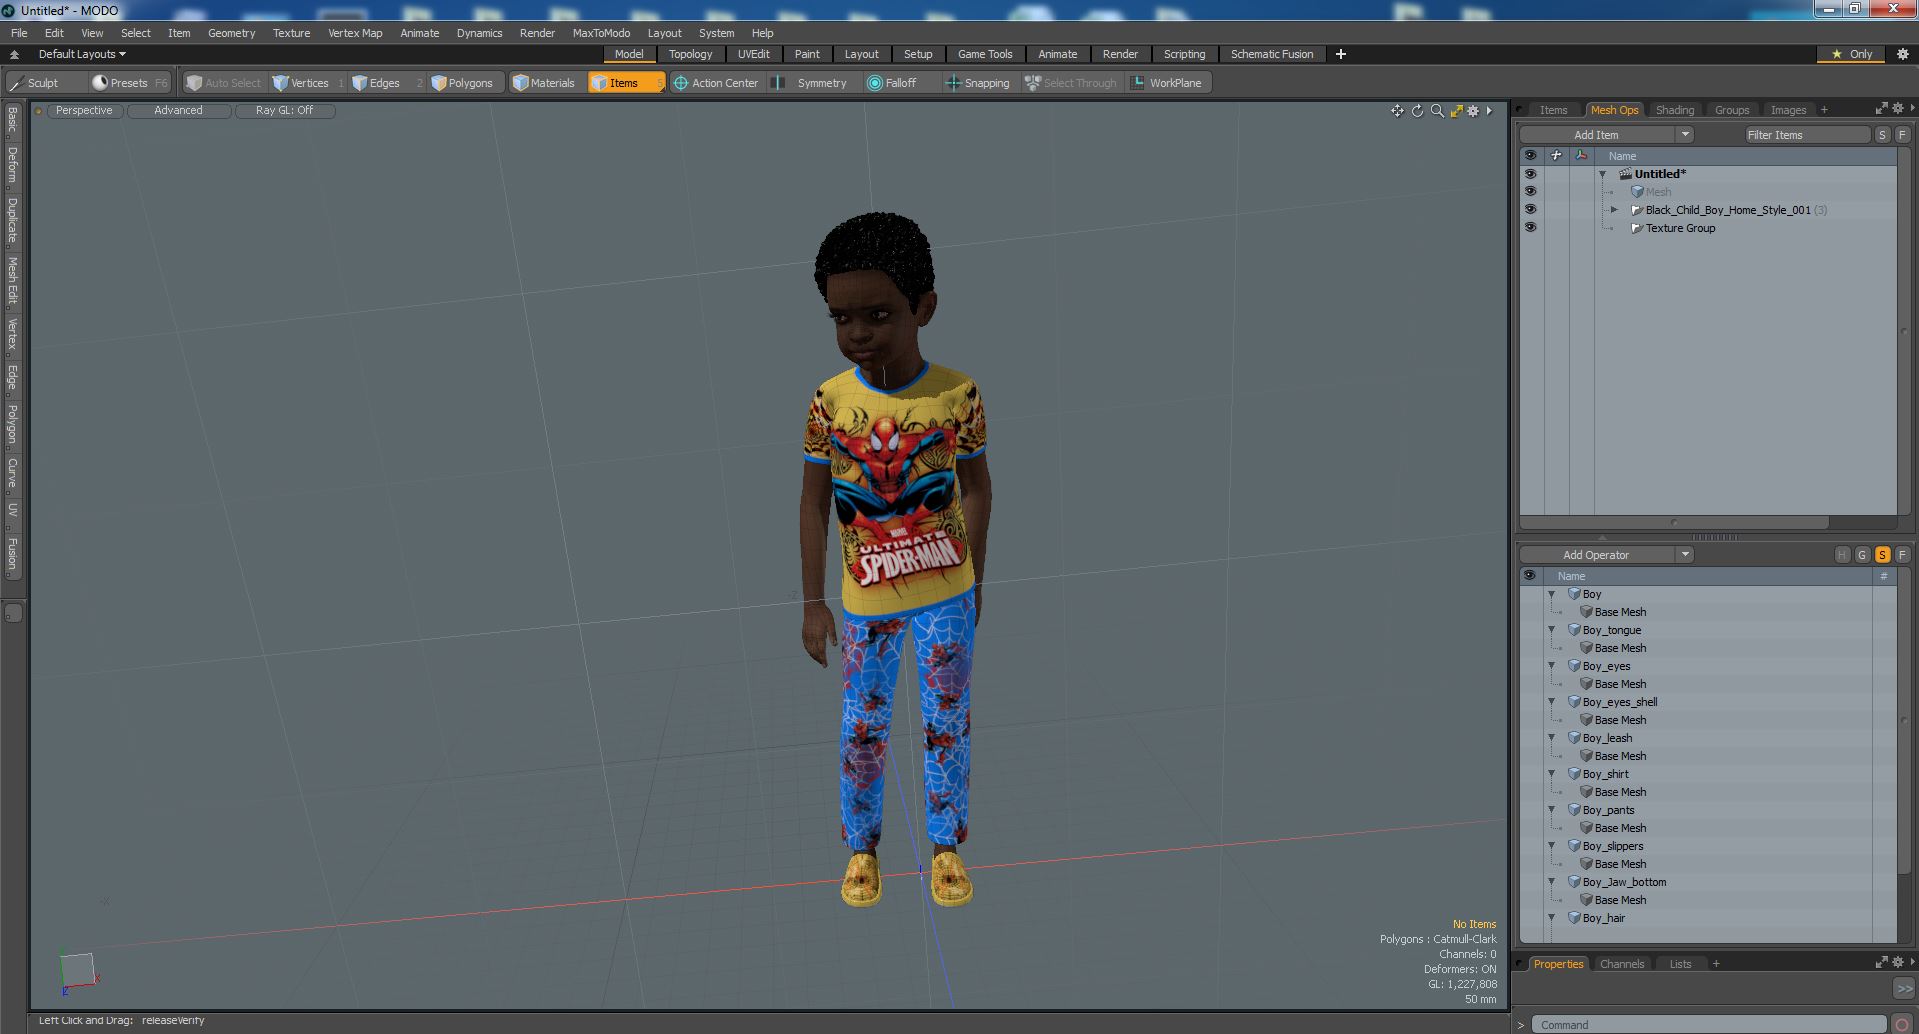Open the Add Item dropdown arrow

coord(1685,135)
